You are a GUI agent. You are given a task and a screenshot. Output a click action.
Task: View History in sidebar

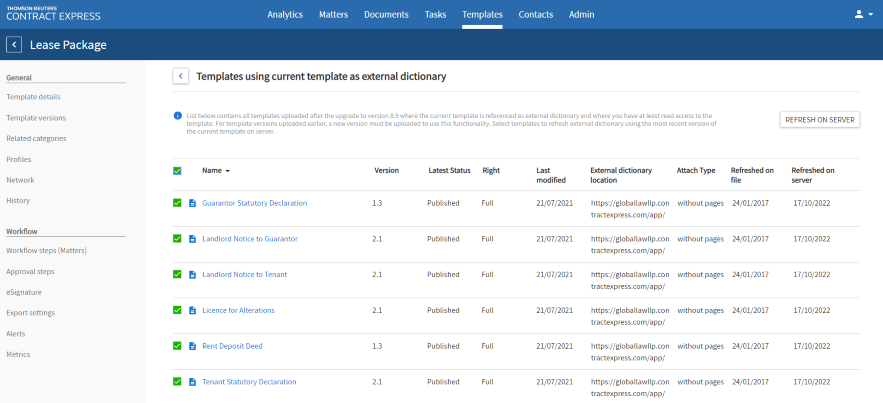point(18,200)
